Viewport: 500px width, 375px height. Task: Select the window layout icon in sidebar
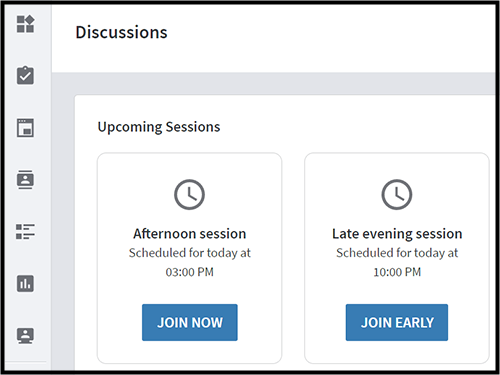25,128
